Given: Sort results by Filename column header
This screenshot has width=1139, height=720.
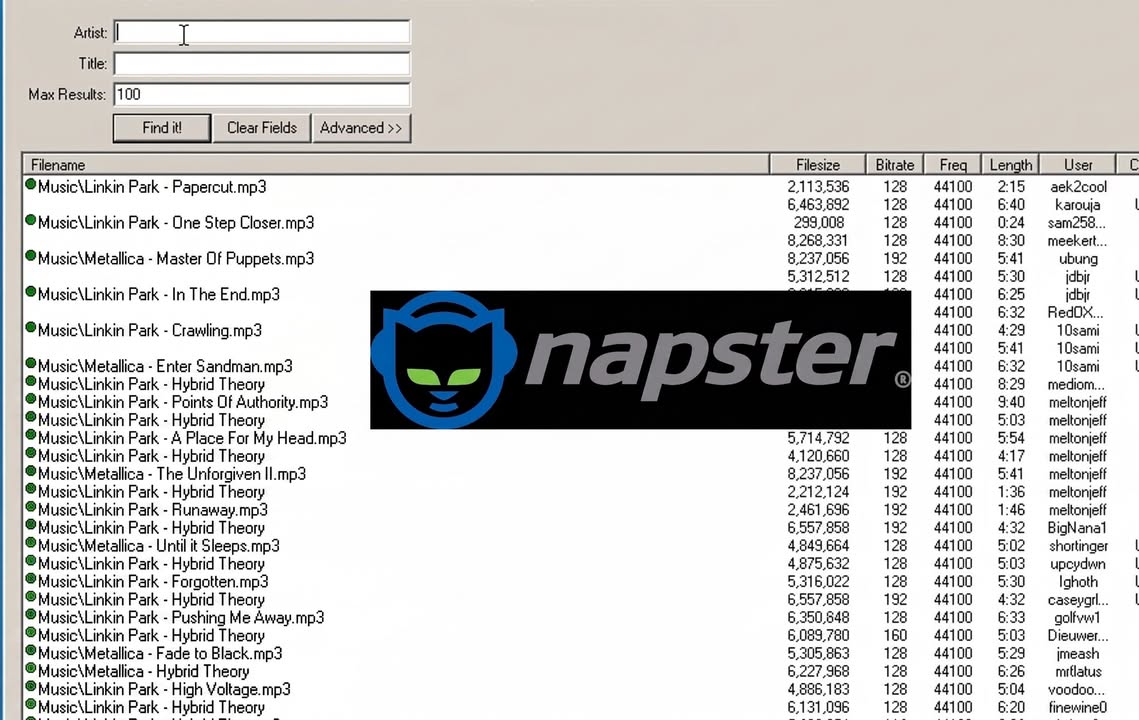Looking at the screenshot, I should tap(396, 165).
